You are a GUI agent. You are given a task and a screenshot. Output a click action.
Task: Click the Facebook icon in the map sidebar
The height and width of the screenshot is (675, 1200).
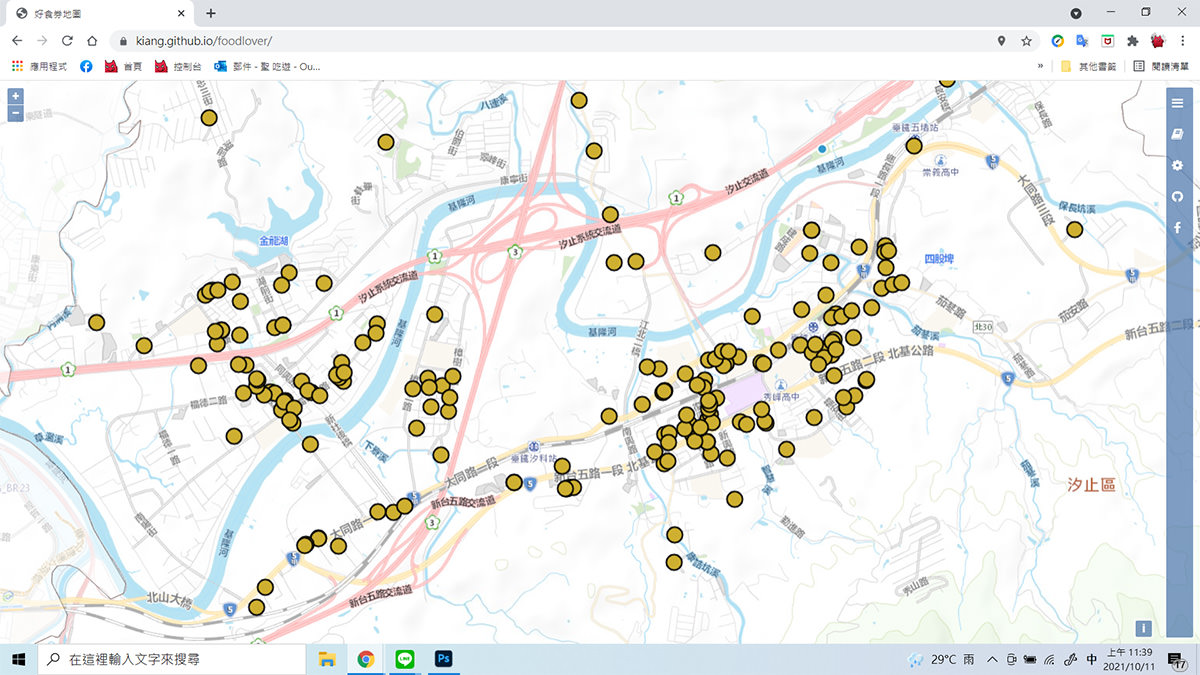click(x=1177, y=228)
